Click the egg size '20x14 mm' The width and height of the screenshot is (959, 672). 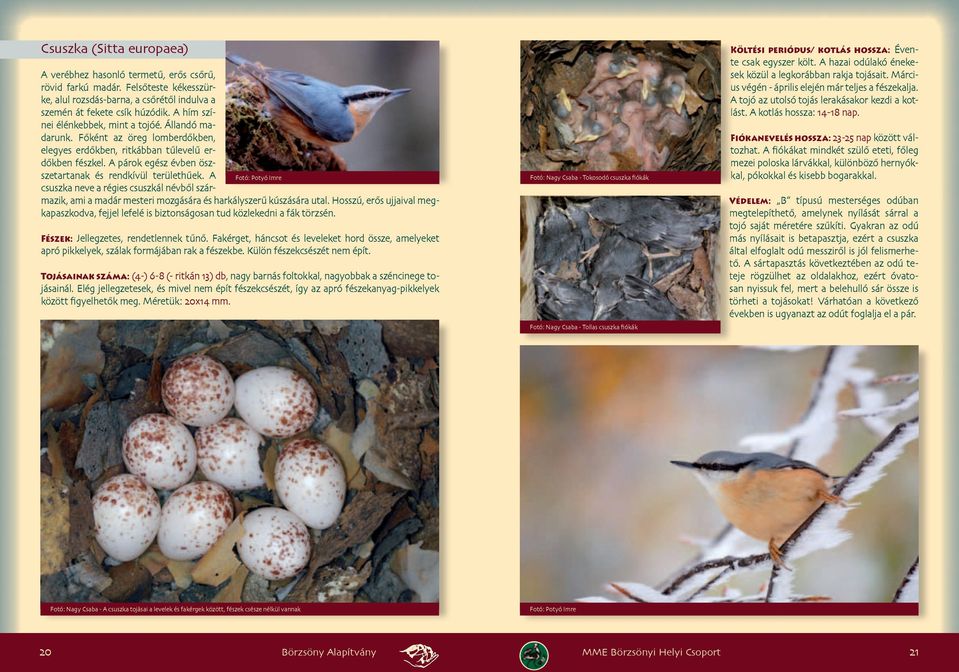coord(207,301)
